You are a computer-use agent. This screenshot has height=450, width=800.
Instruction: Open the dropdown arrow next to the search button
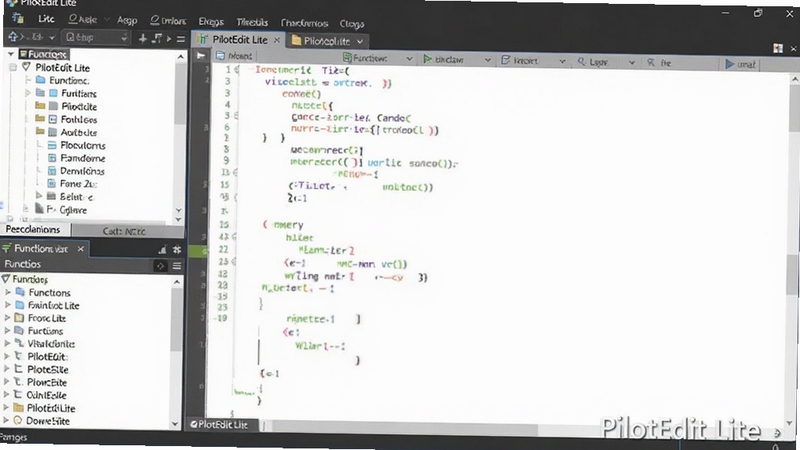coord(632,62)
